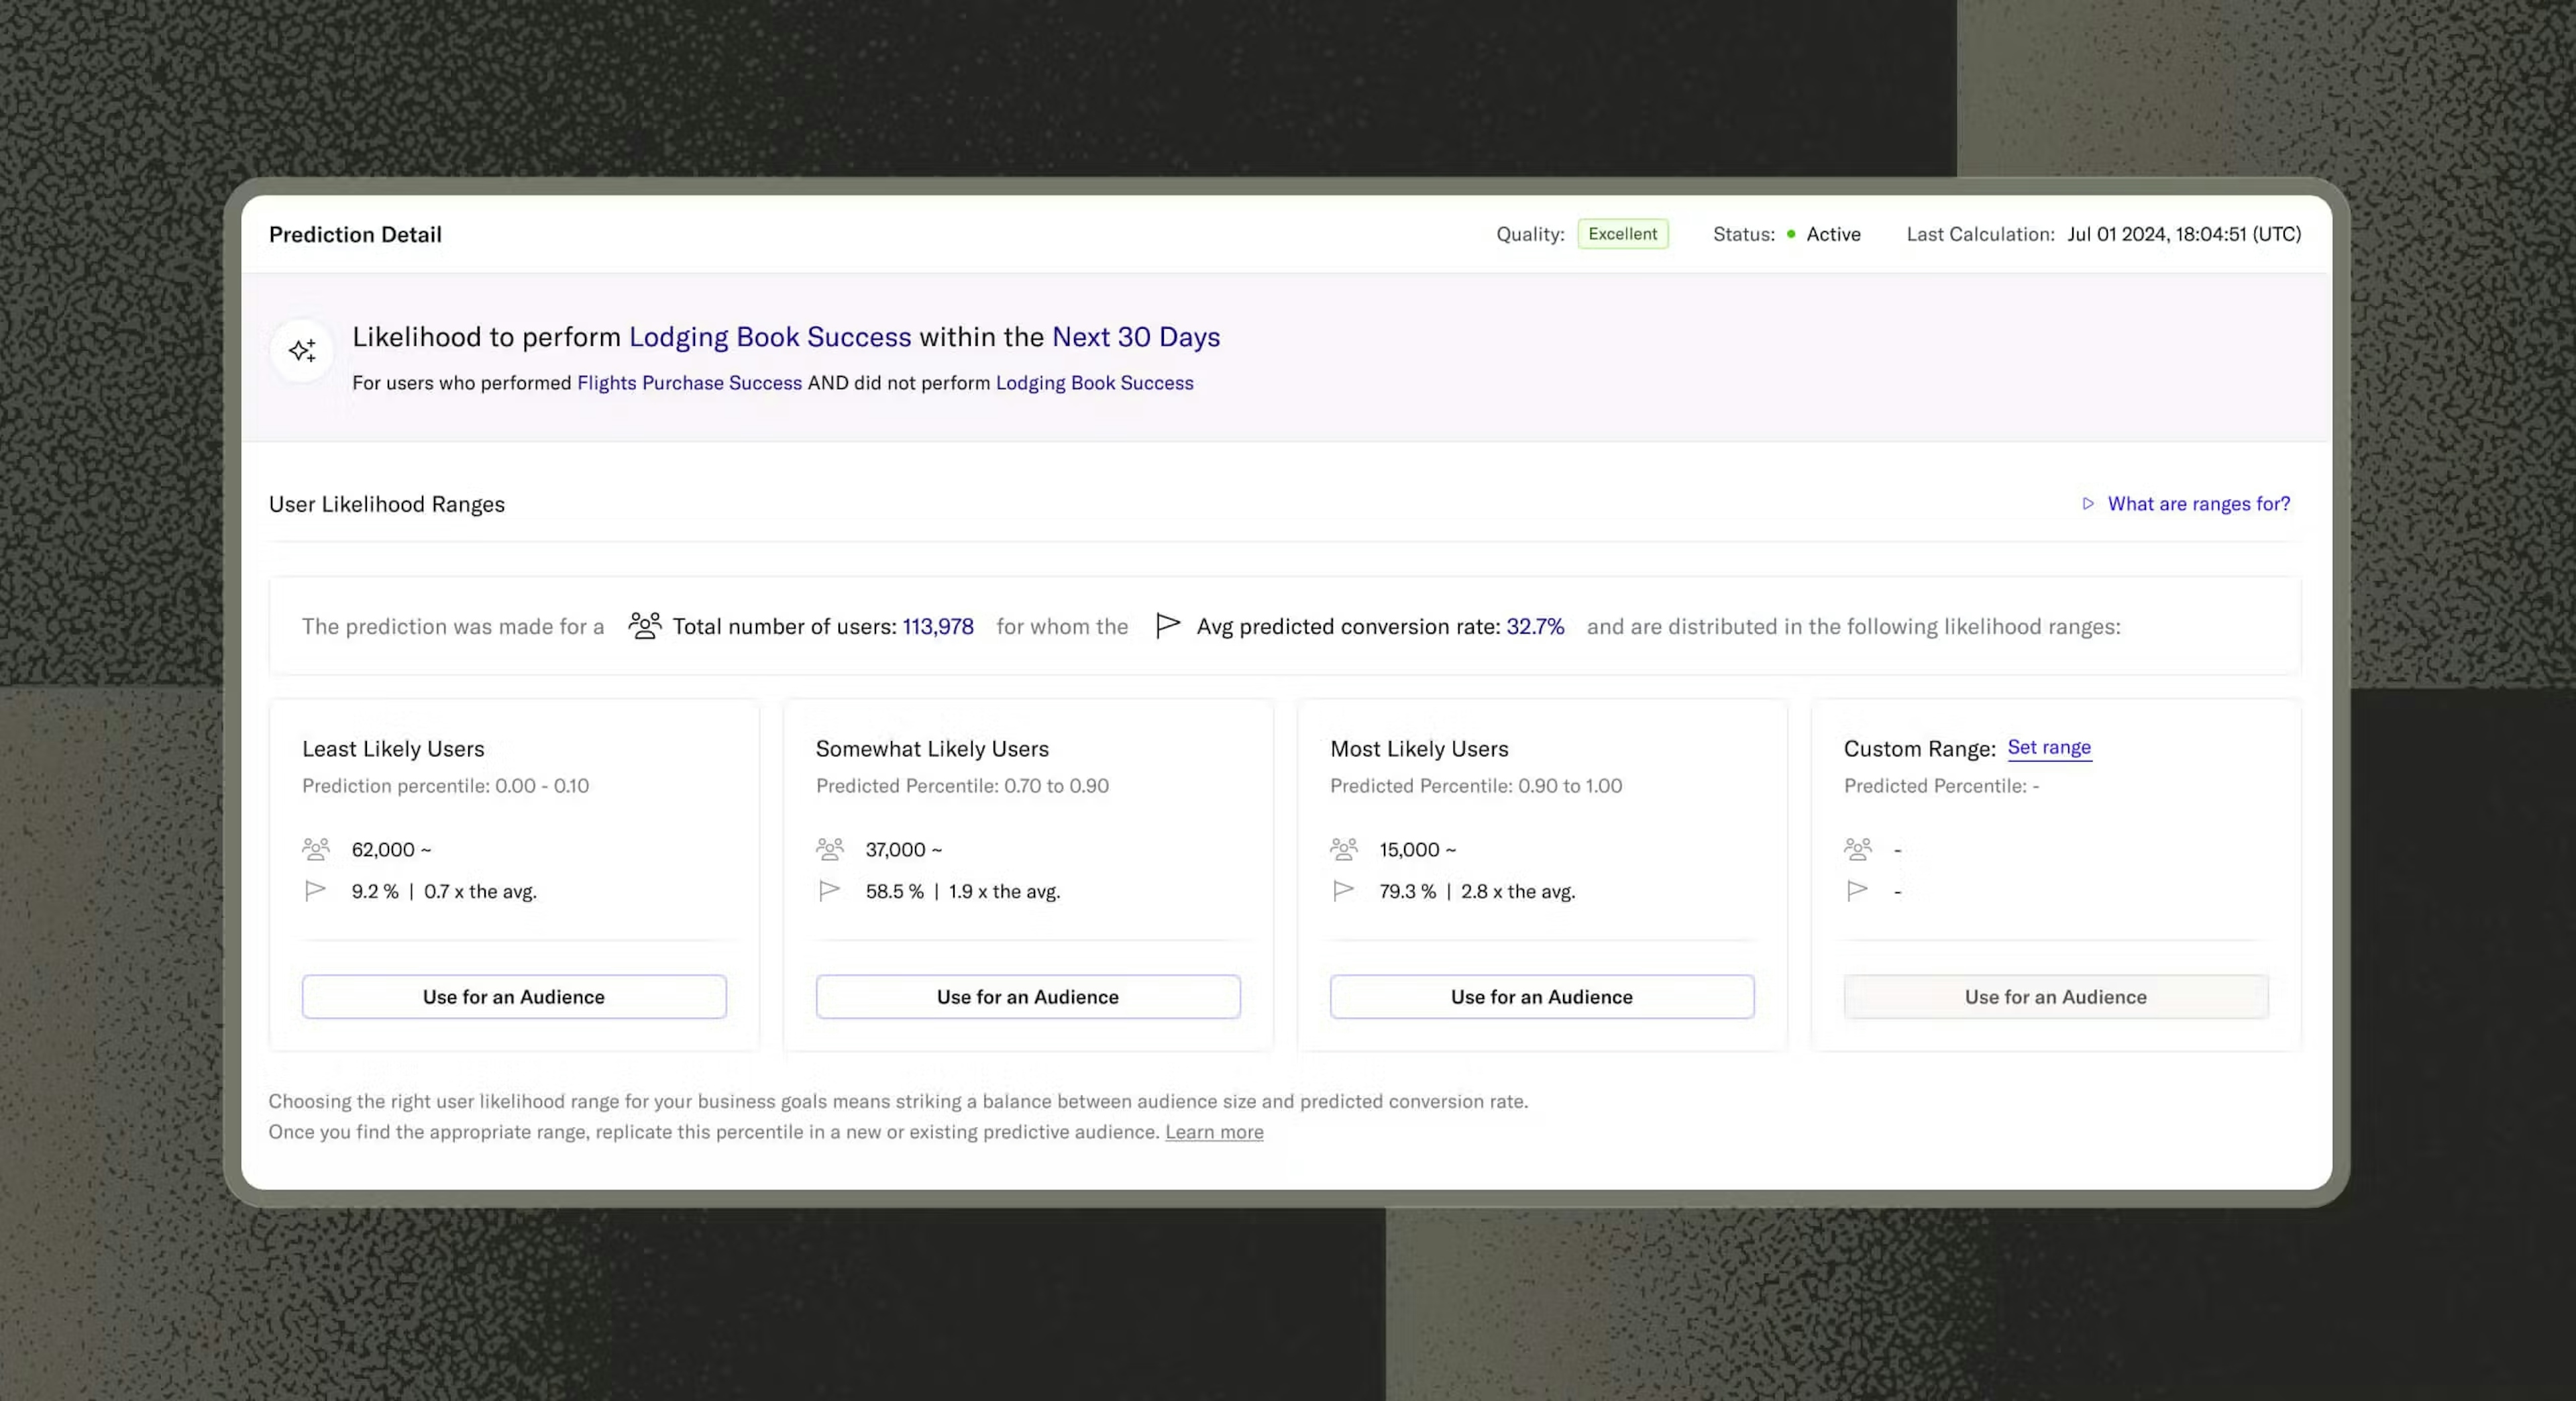Click the flag icon in Somewhat Likely Users card
Screen dimensions: 2576x1401
pos(830,890)
